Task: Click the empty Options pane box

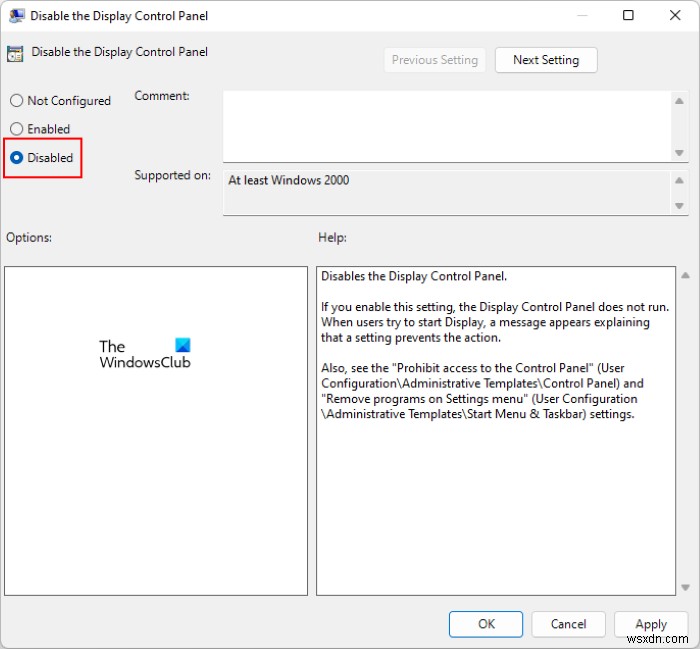Action: (x=156, y=431)
